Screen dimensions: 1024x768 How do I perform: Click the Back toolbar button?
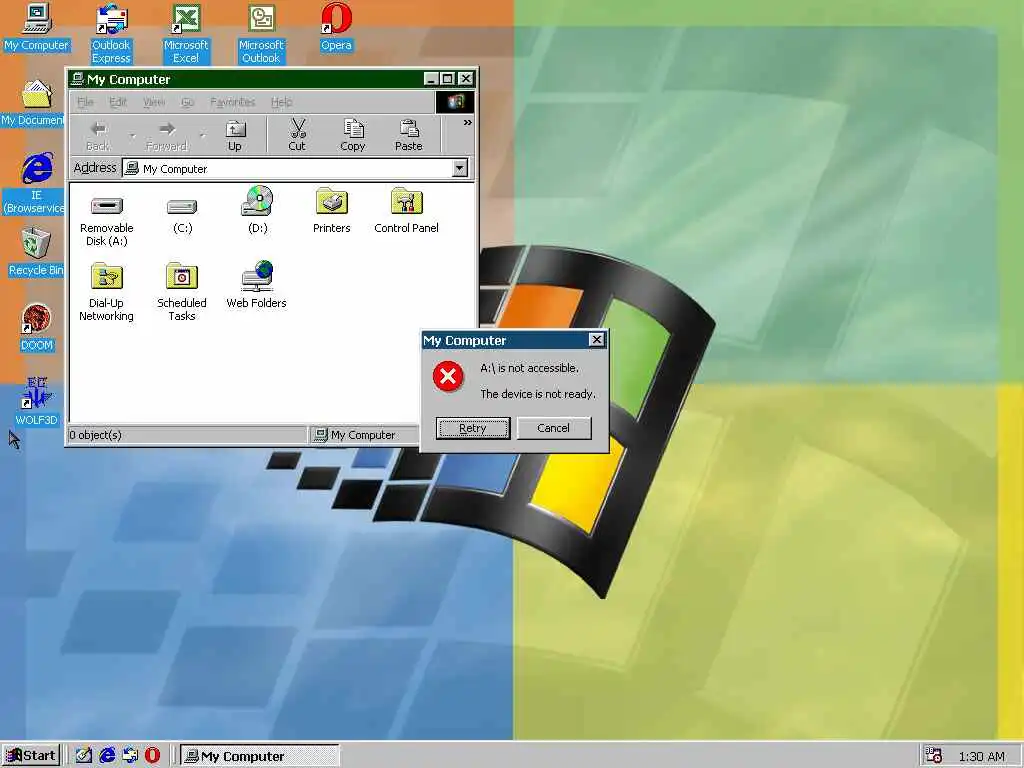point(98,136)
